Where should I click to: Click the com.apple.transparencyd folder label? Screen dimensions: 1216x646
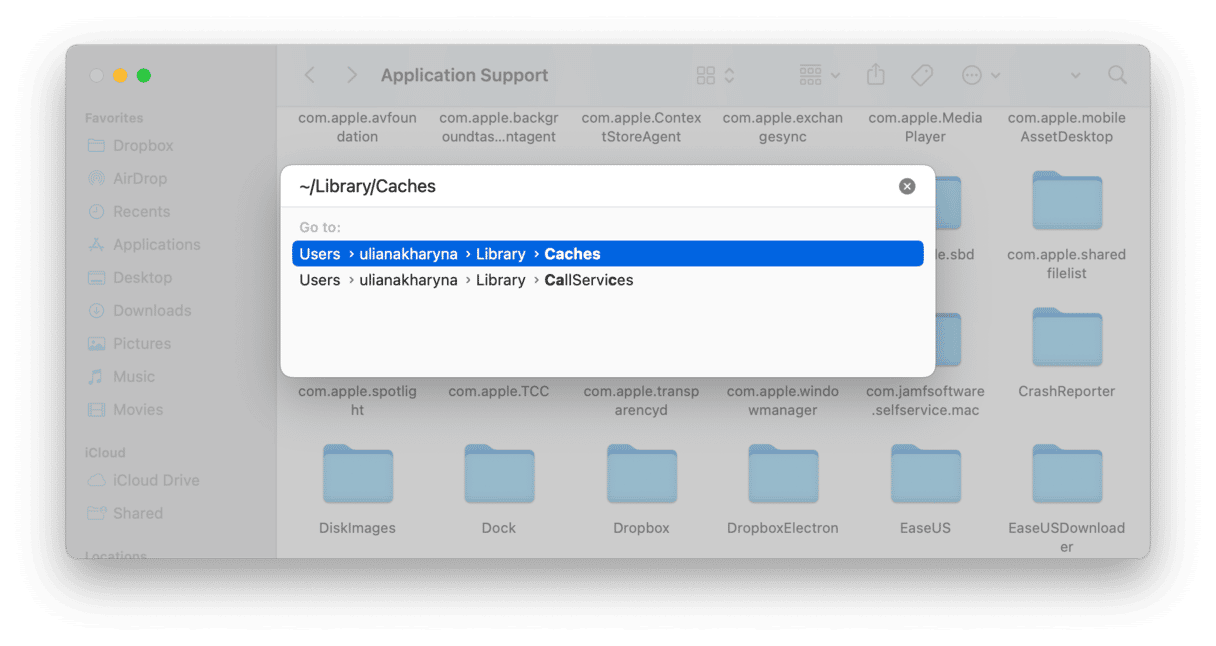coord(641,401)
